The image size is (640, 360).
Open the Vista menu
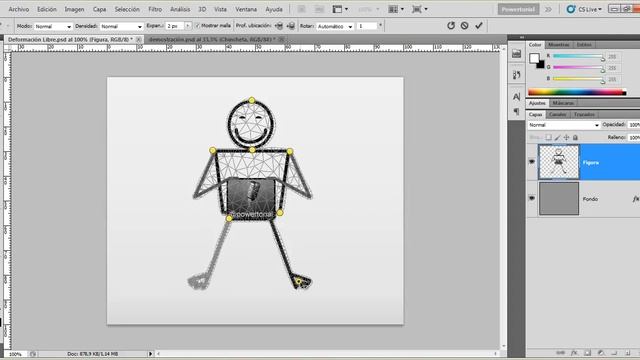(220, 9)
